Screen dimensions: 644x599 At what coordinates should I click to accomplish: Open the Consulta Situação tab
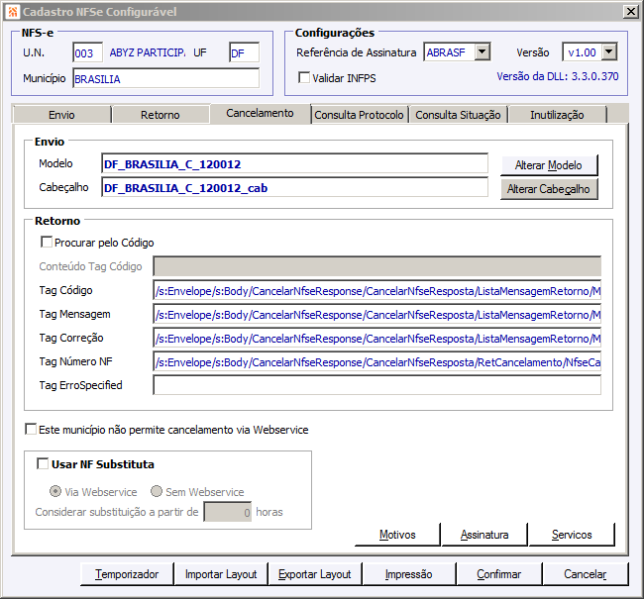458,115
